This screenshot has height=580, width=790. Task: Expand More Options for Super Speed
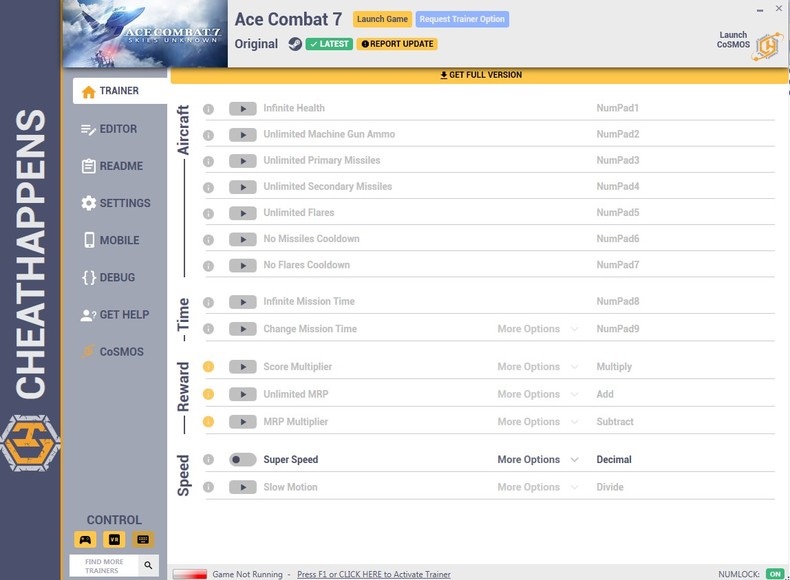click(538, 460)
